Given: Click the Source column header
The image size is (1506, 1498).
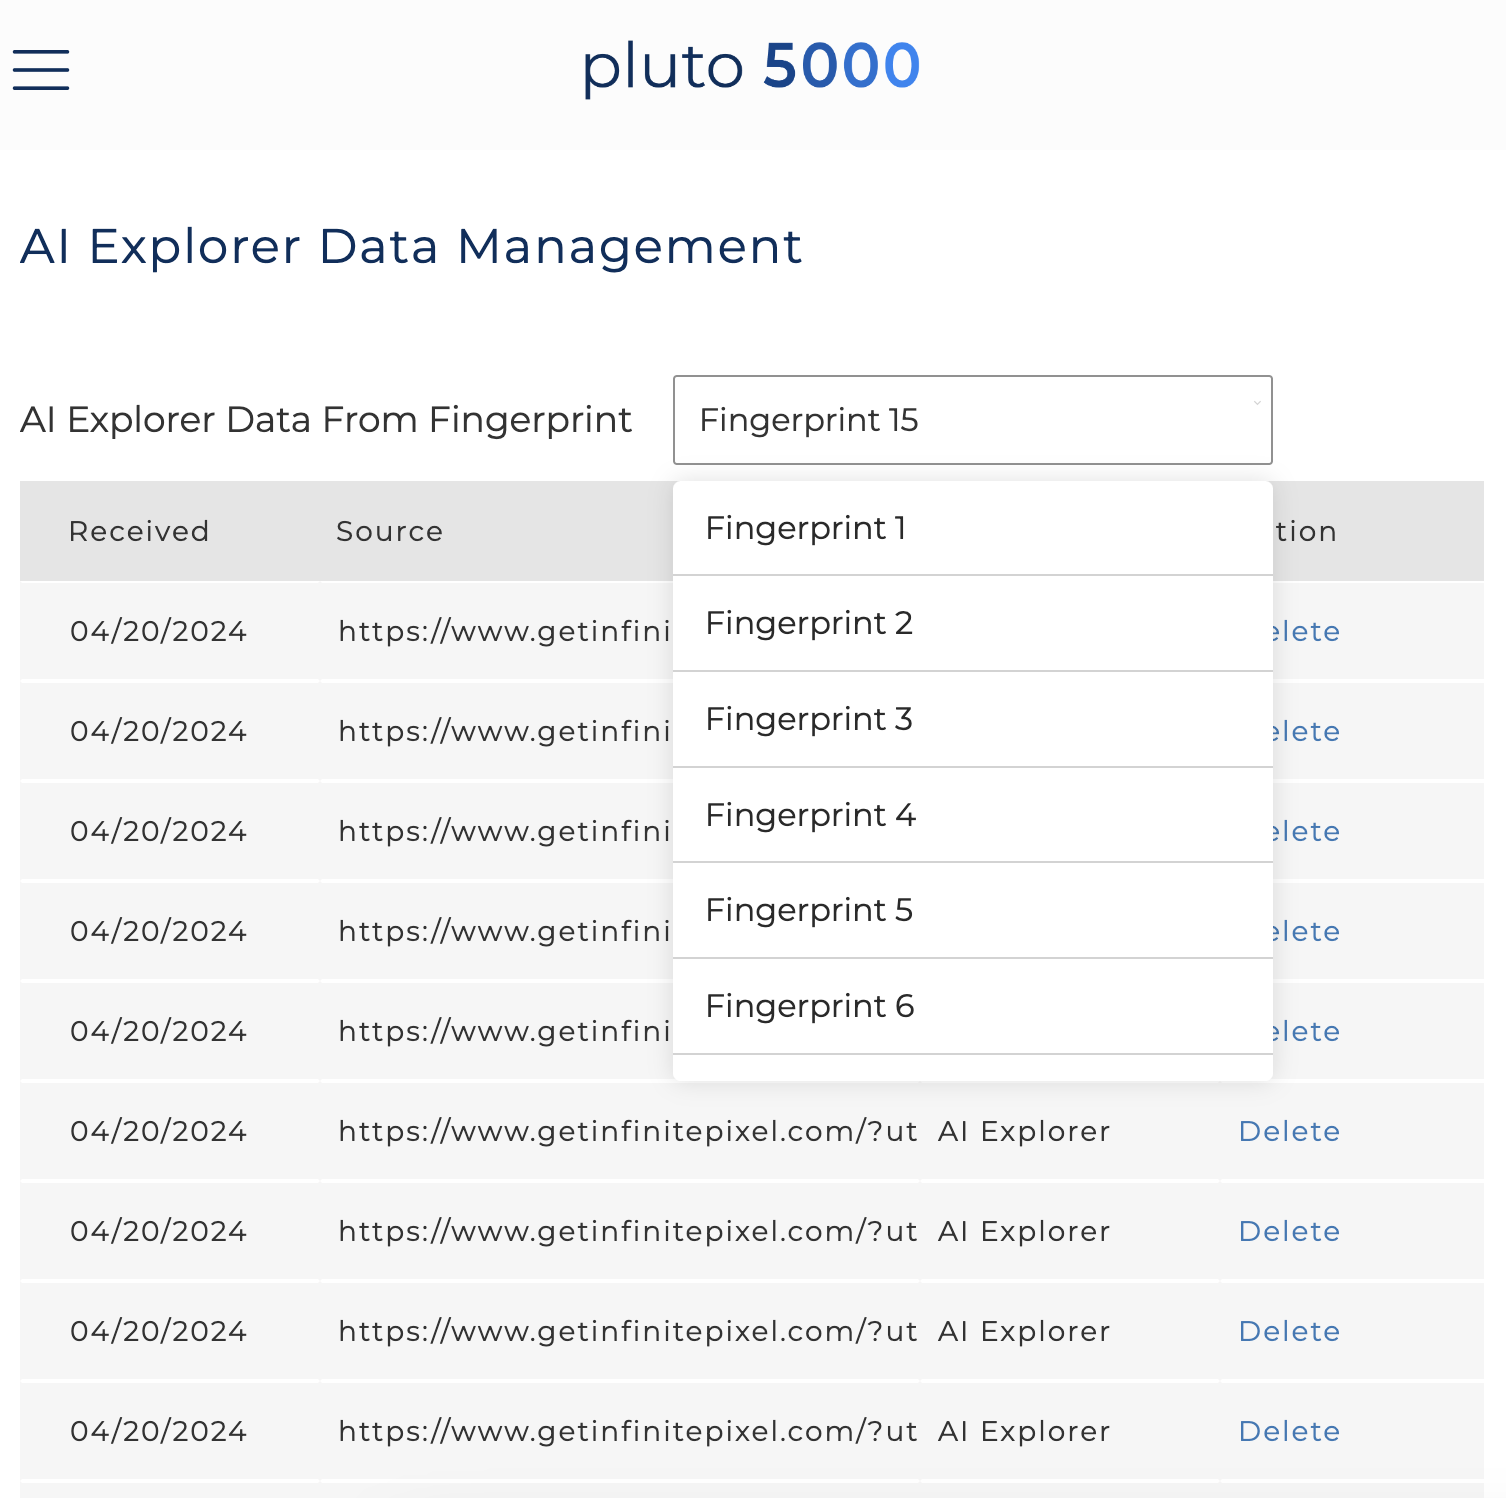Looking at the screenshot, I should 389,531.
